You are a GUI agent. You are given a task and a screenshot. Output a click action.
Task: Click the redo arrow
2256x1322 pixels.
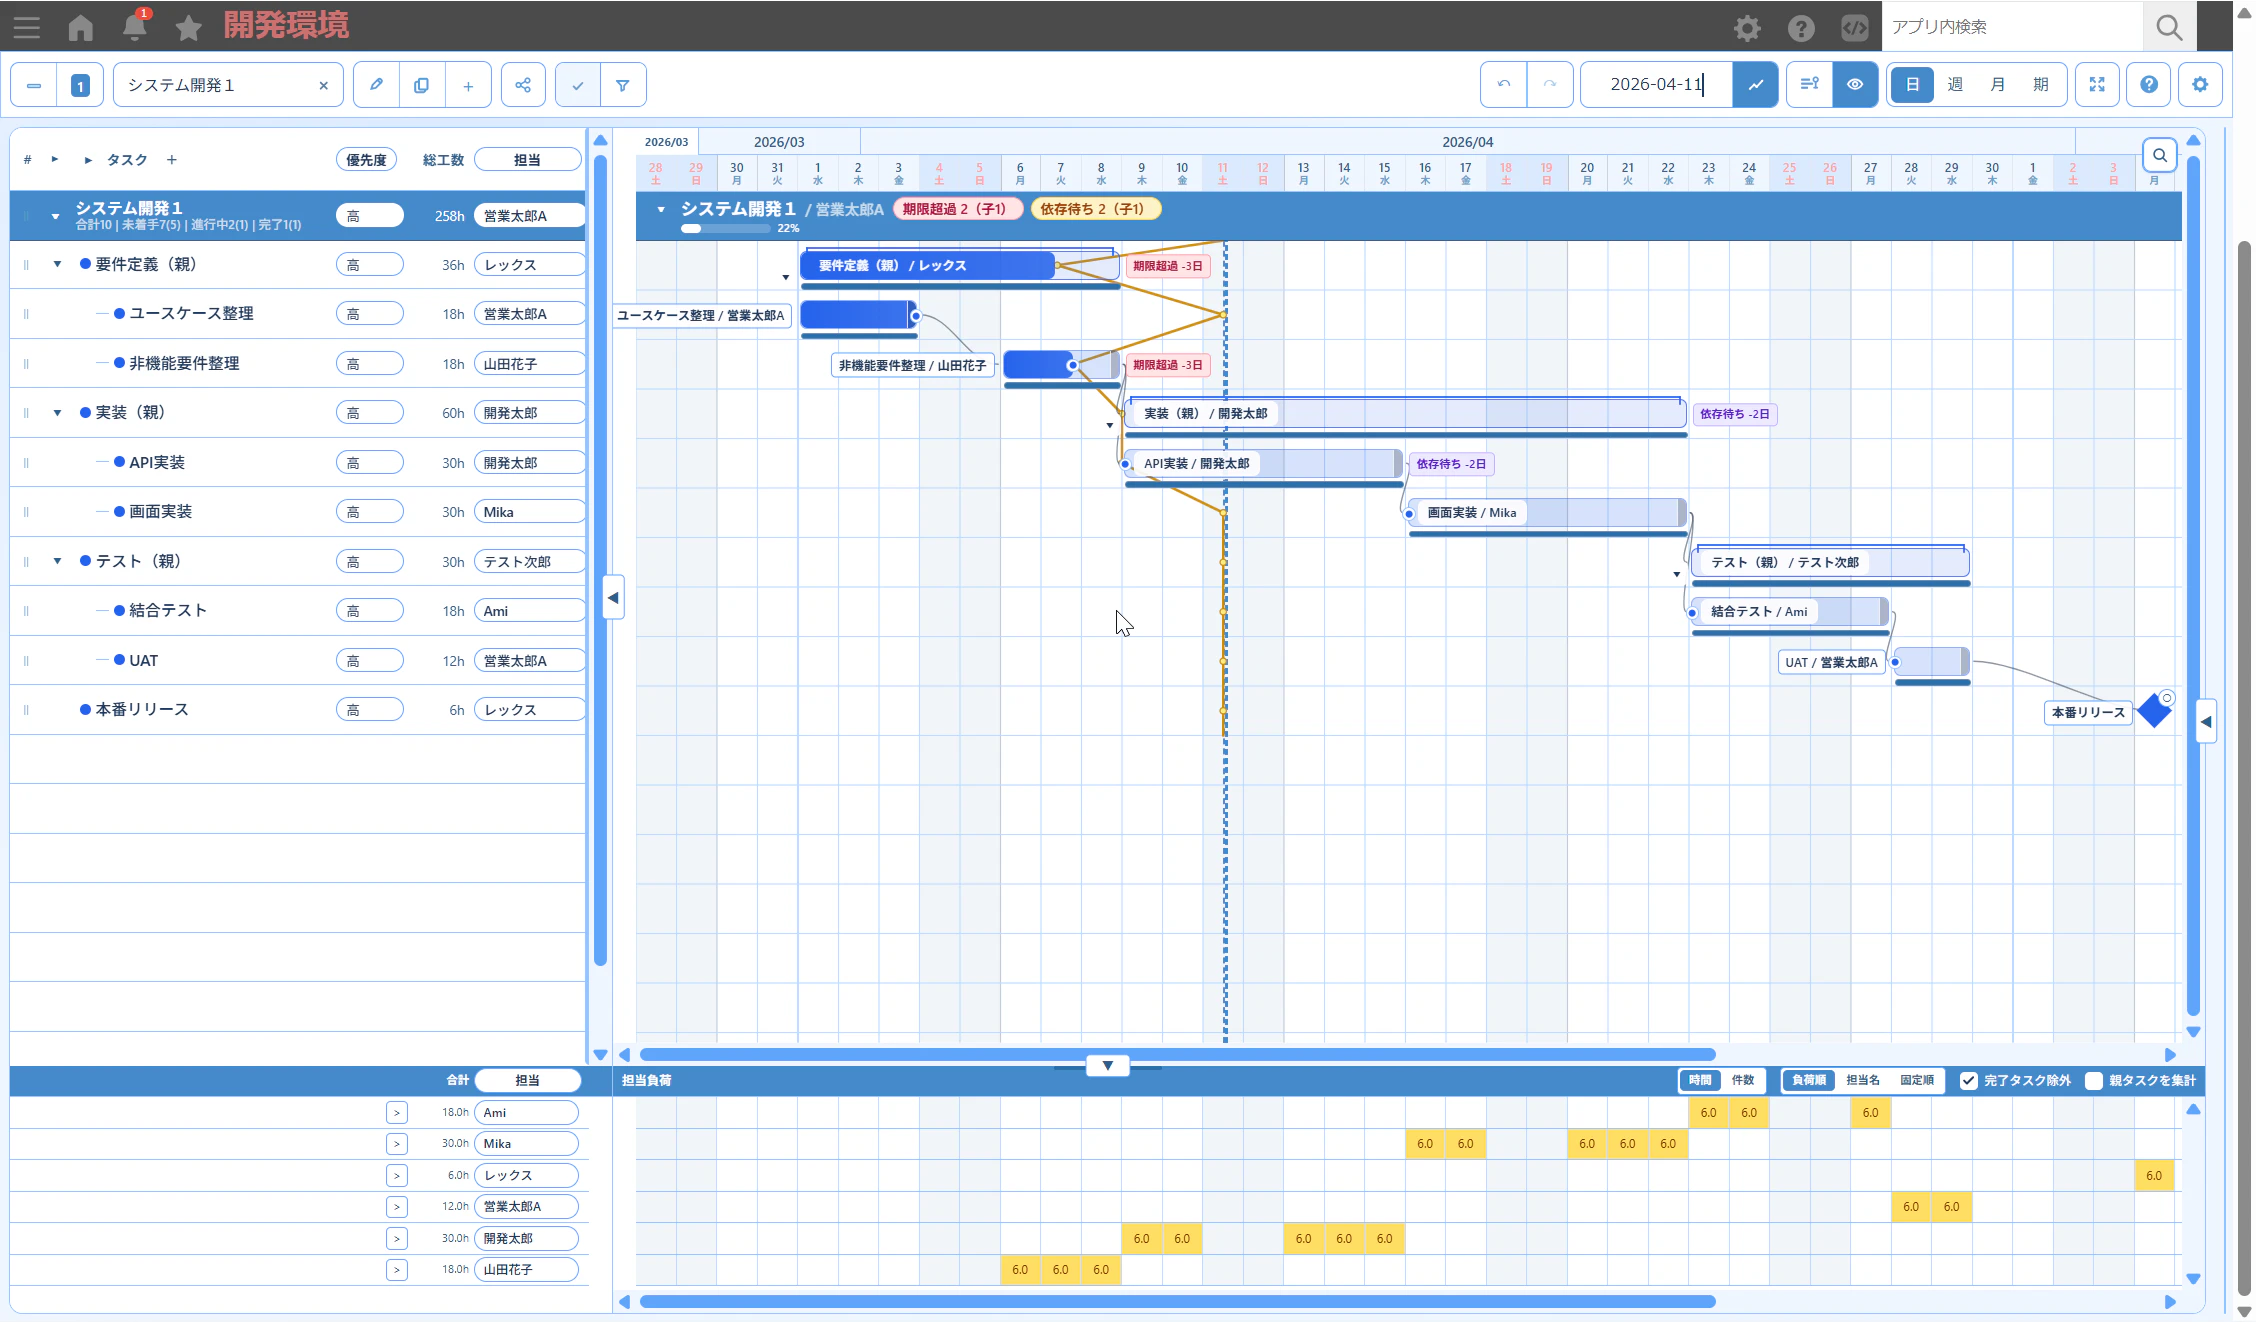1550,85
